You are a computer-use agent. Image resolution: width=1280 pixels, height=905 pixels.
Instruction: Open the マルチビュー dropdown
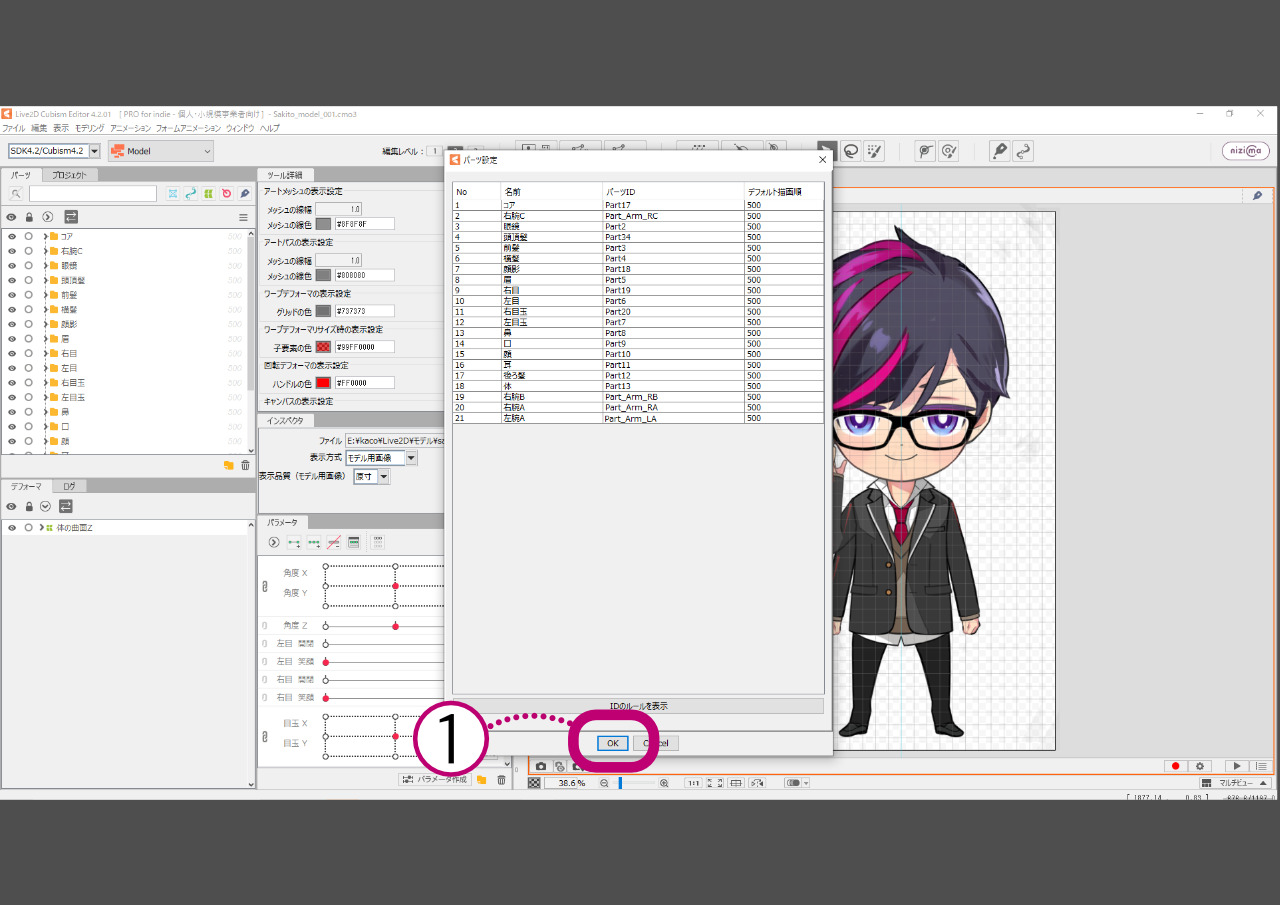pos(1235,783)
